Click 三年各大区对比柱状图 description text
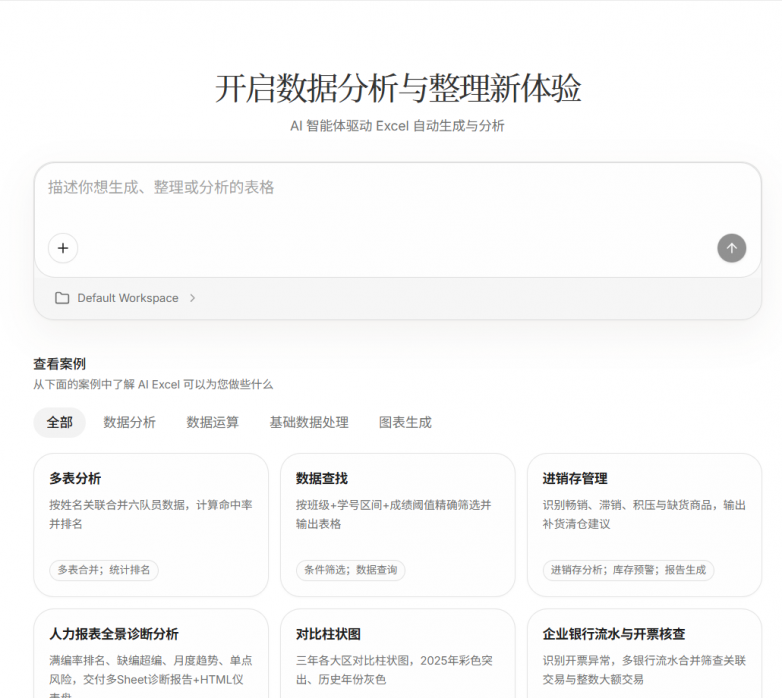 pyautogui.click(x=394, y=670)
